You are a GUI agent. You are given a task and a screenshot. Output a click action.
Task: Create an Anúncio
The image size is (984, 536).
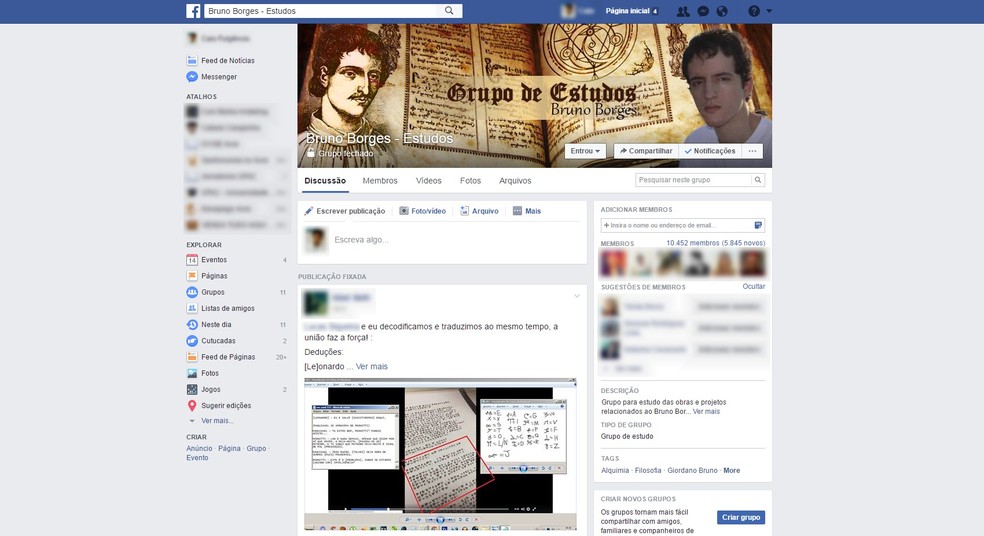pos(199,448)
